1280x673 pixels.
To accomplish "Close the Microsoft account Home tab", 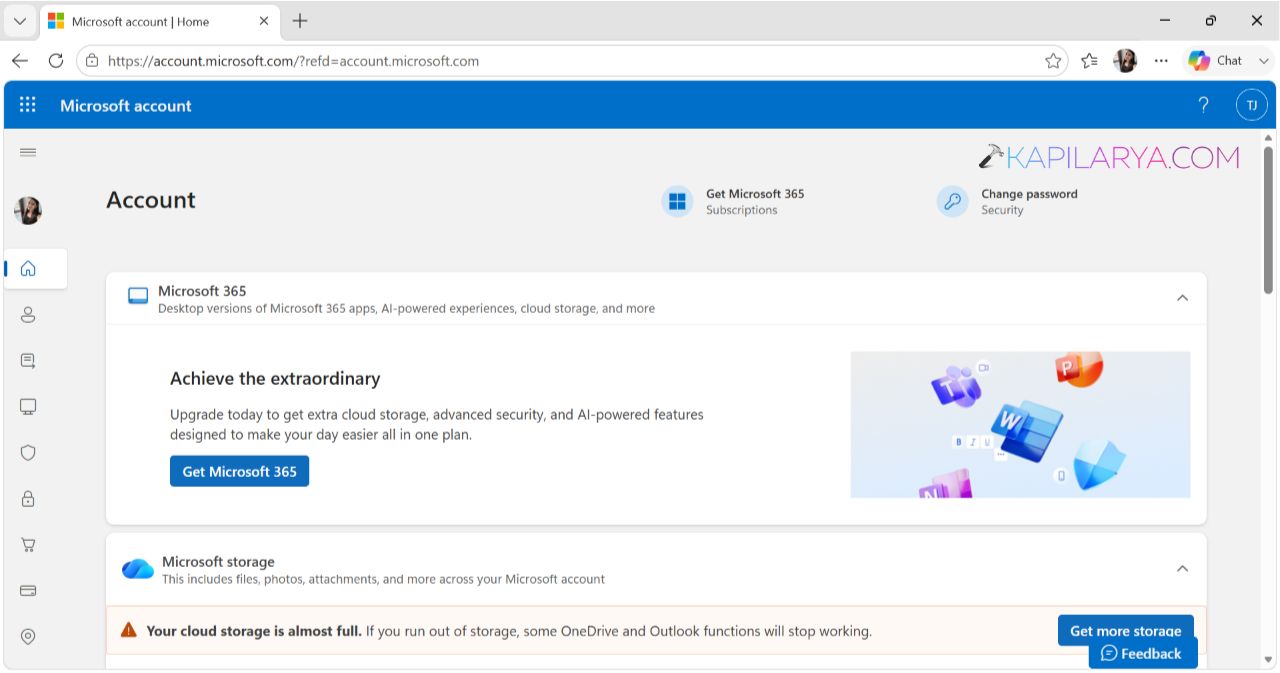I will 264,21.
